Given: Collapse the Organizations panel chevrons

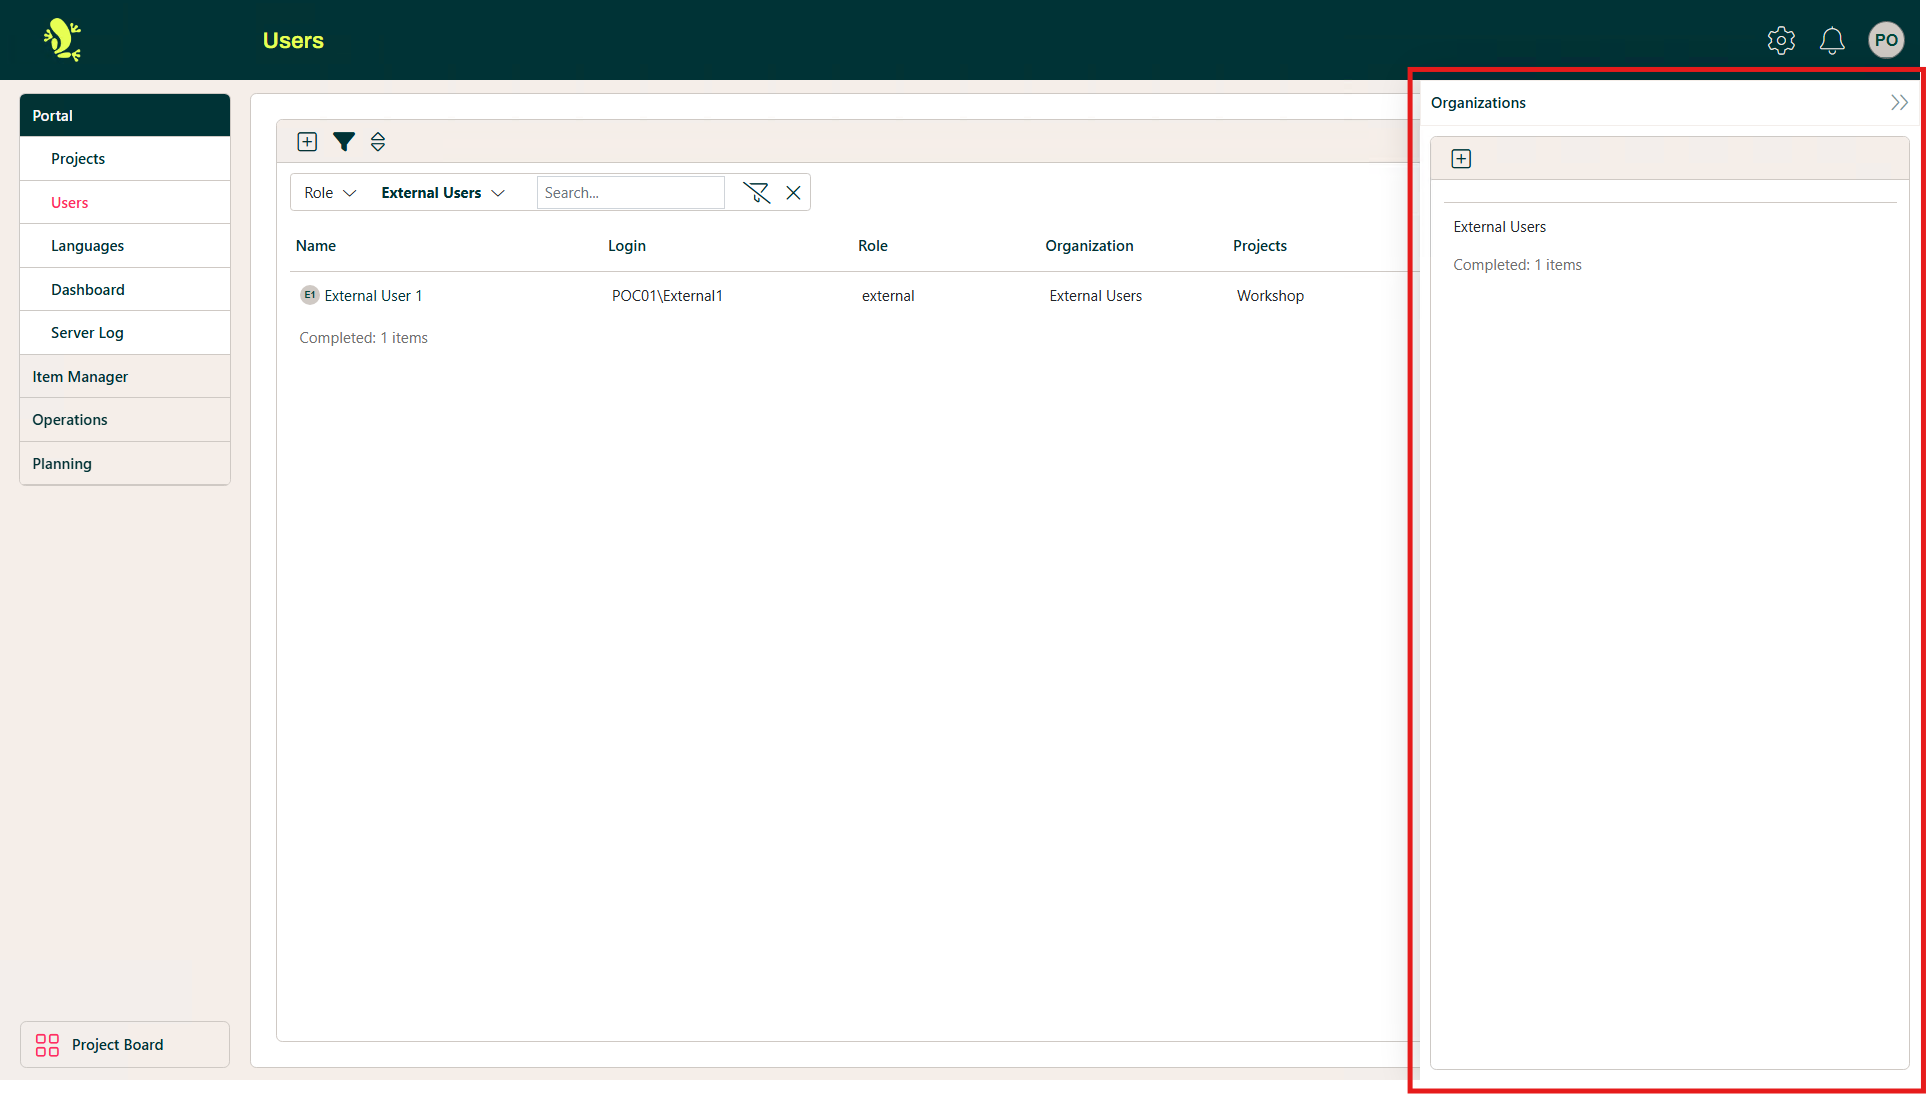Looking at the screenshot, I should tap(1898, 103).
